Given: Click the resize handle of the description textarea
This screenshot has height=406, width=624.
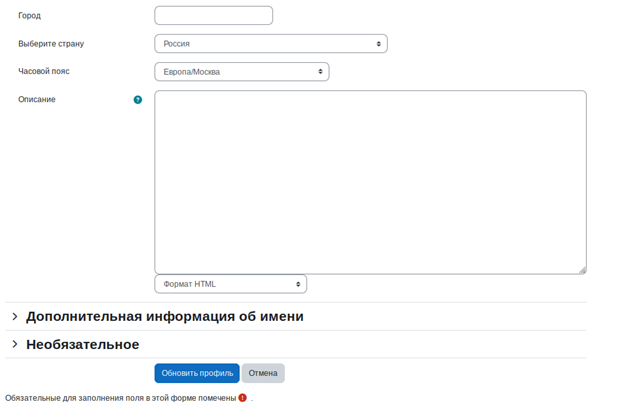Looking at the screenshot, I should tap(582, 269).
